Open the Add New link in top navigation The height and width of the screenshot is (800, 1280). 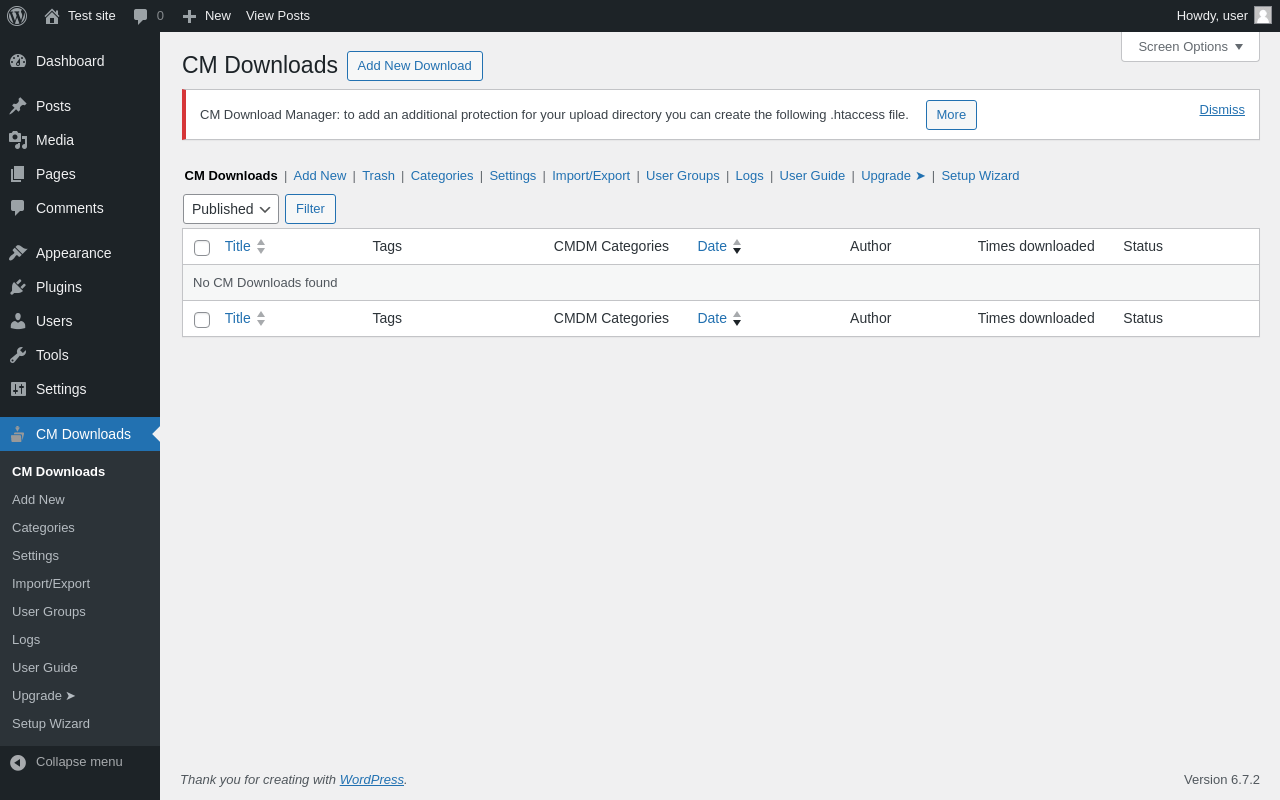320,176
